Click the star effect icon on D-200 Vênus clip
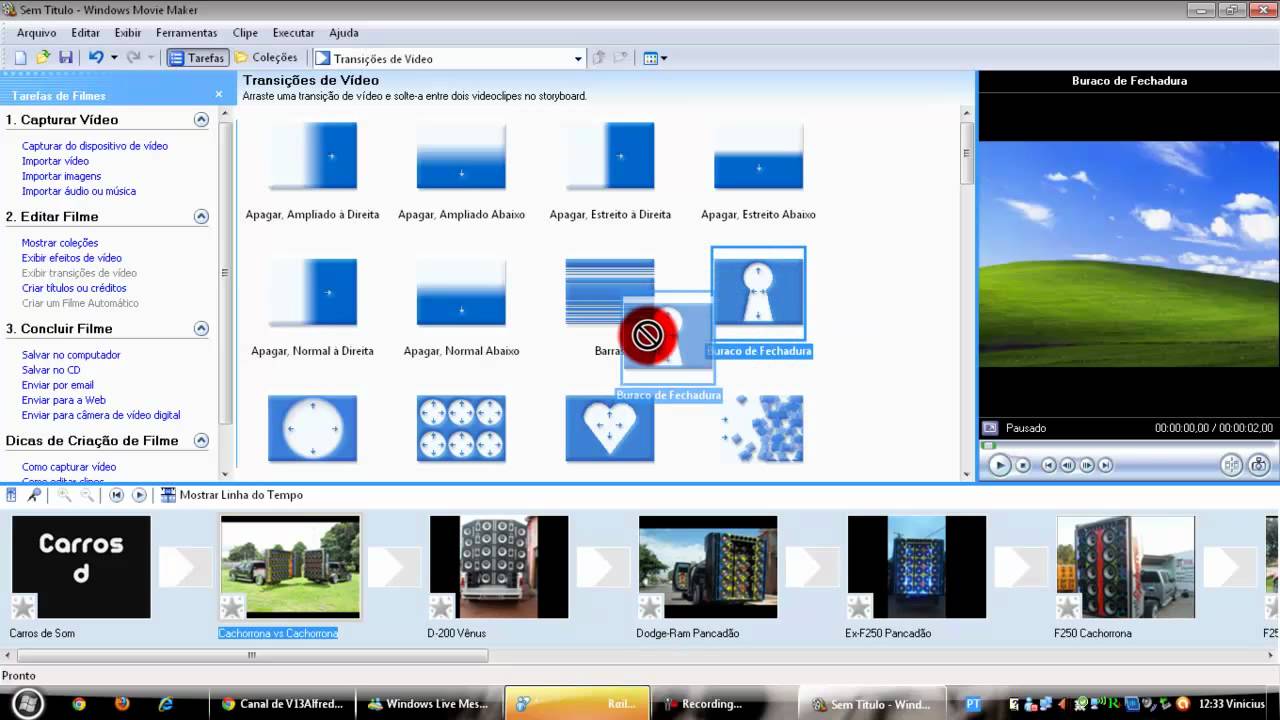Screen dimensions: 1280x720 [x=442, y=606]
